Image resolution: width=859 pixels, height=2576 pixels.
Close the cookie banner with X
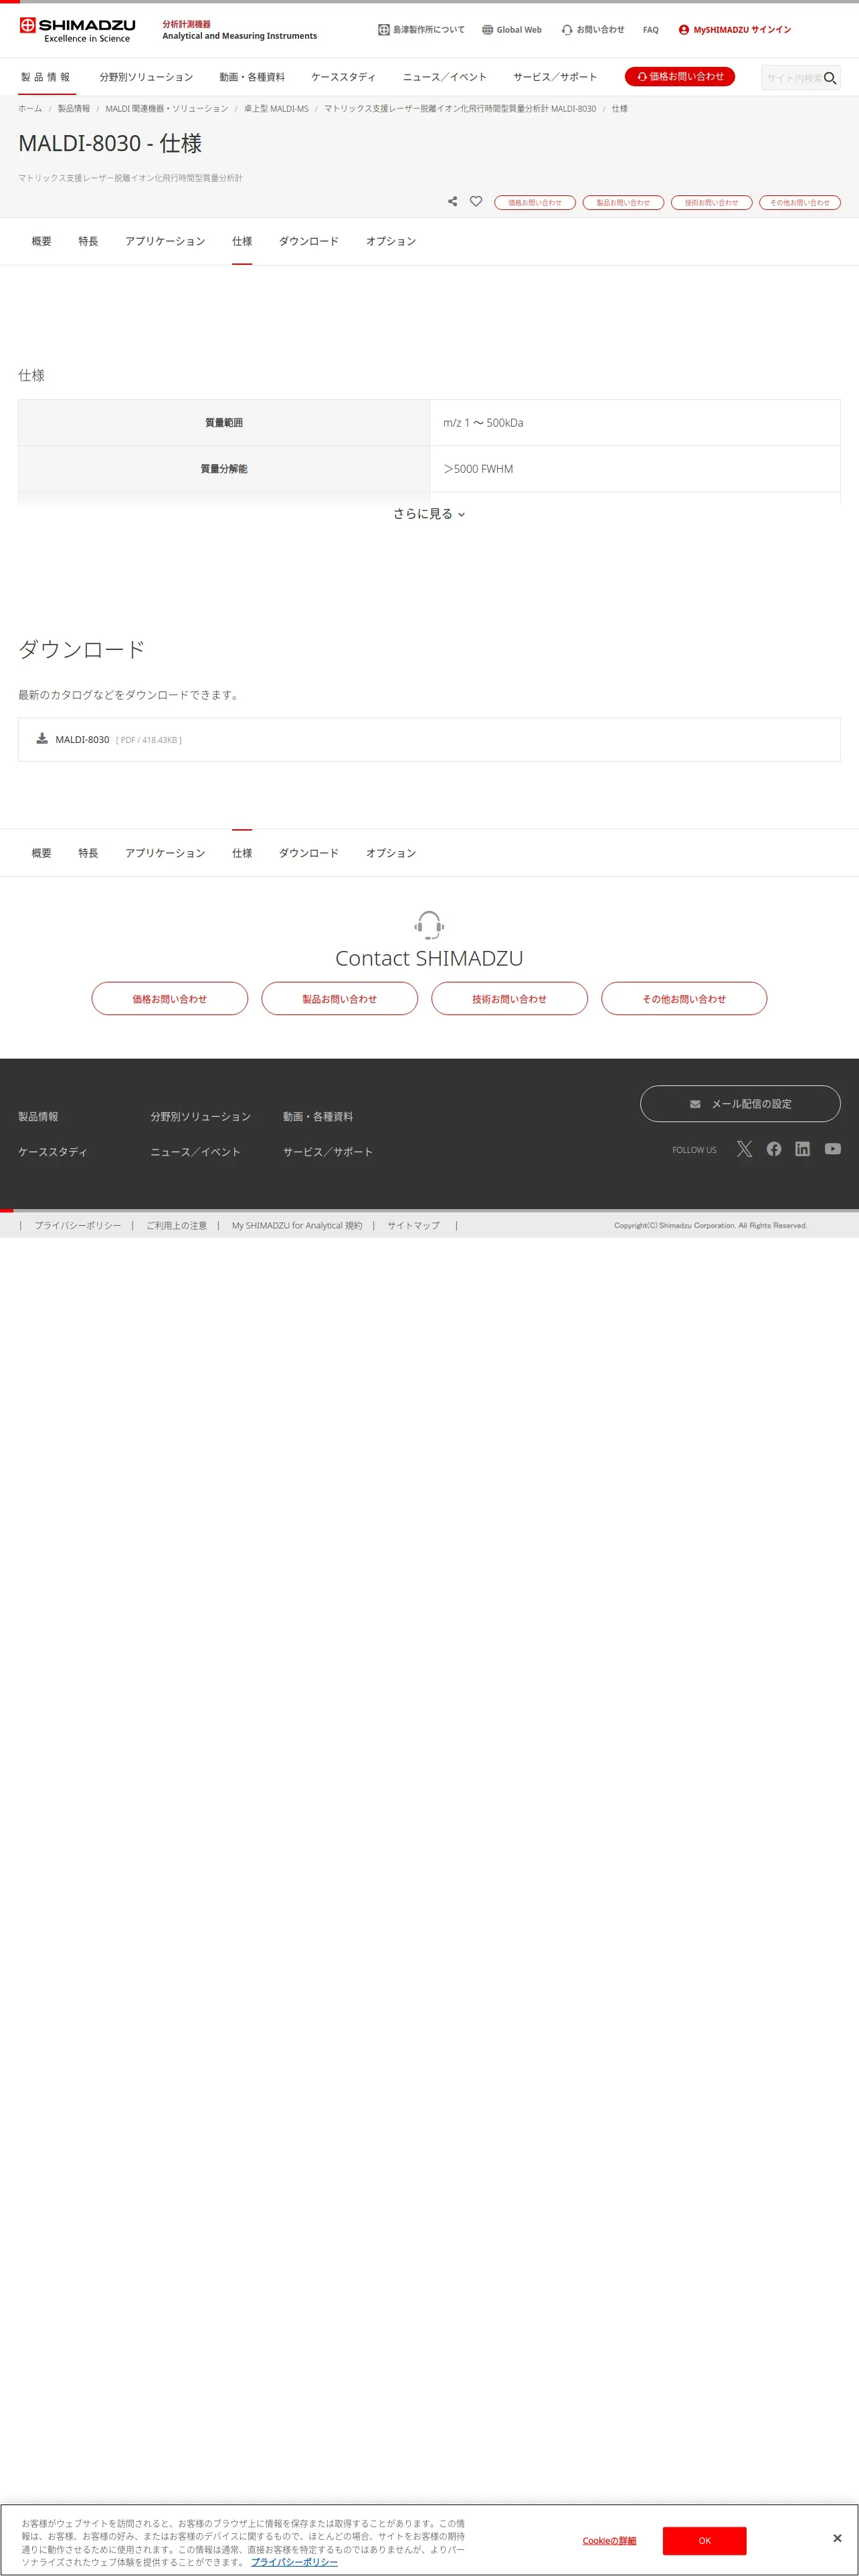[x=837, y=2538]
